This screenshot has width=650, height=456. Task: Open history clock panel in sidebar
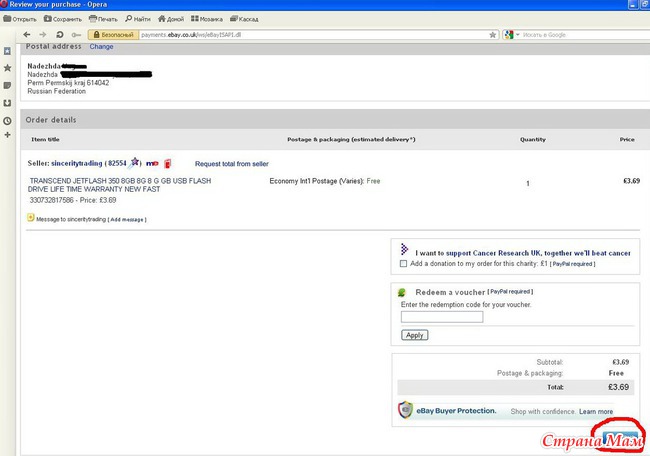click(x=7, y=121)
